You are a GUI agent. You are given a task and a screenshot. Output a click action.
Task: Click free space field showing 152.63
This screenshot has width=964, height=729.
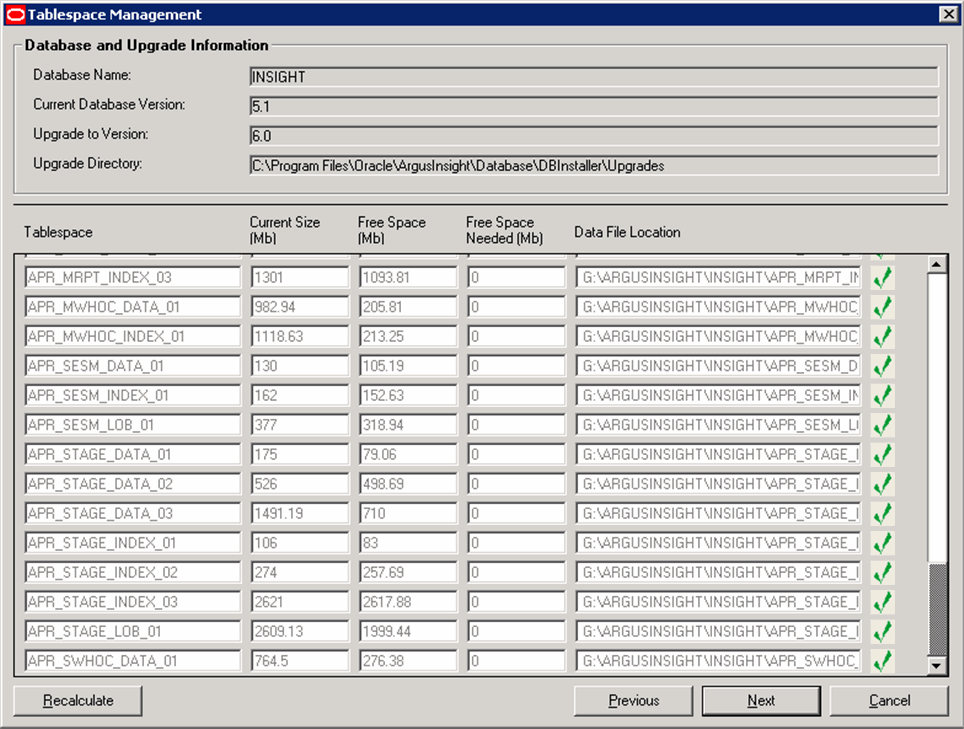[x=408, y=396]
